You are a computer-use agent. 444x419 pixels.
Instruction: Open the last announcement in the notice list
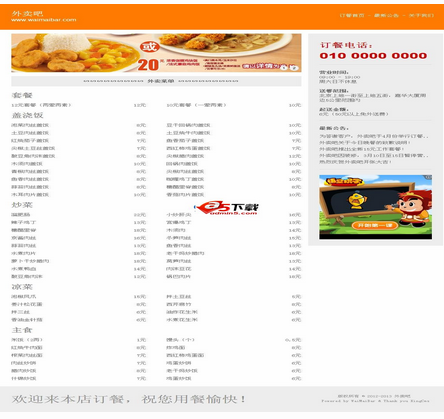[x=355, y=162]
